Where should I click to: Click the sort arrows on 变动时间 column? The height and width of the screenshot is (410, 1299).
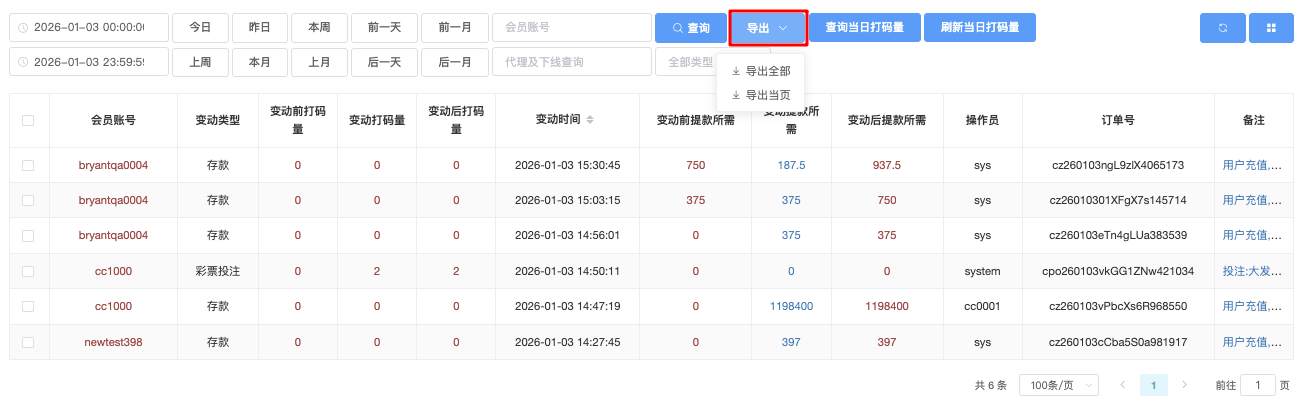coord(590,120)
